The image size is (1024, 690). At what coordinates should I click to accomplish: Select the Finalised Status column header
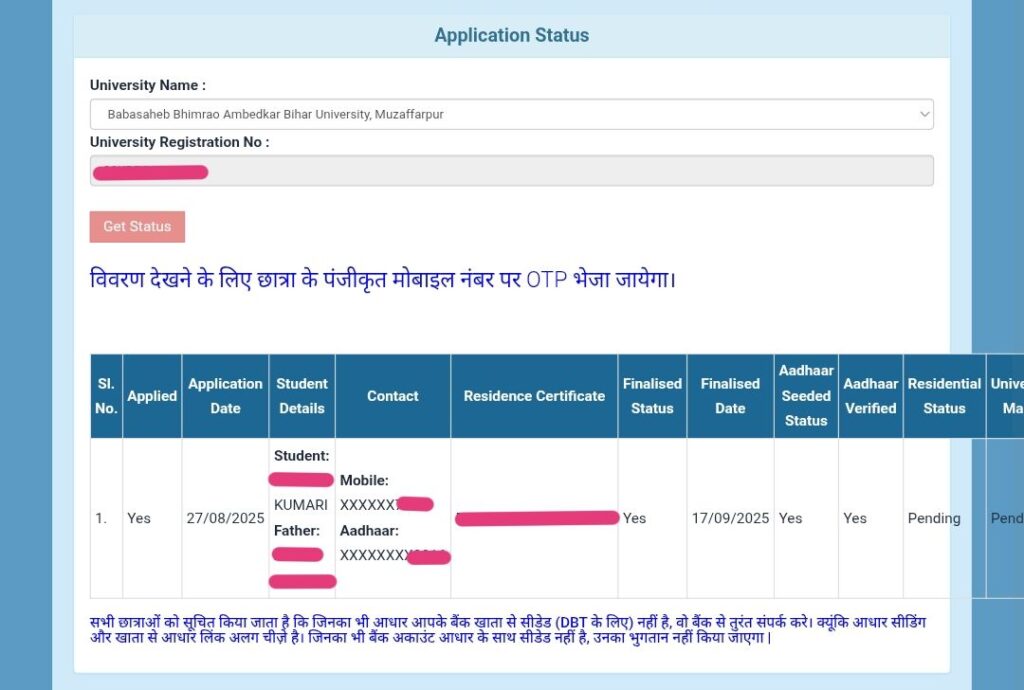(x=652, y=395)
